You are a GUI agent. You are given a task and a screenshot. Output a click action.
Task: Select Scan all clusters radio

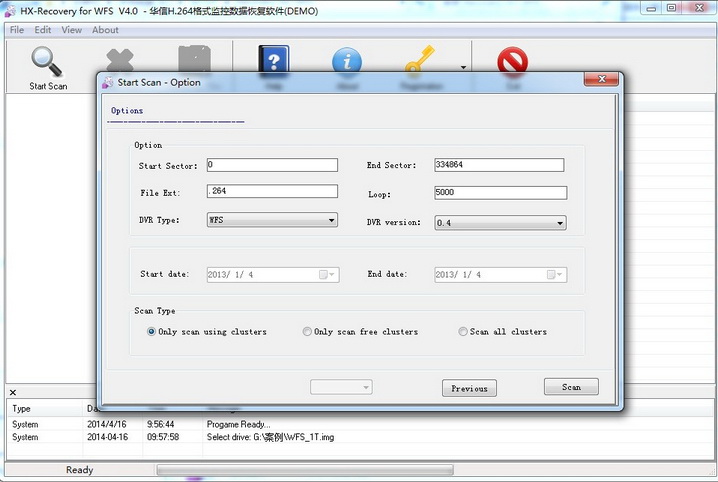tap(462, 331)
